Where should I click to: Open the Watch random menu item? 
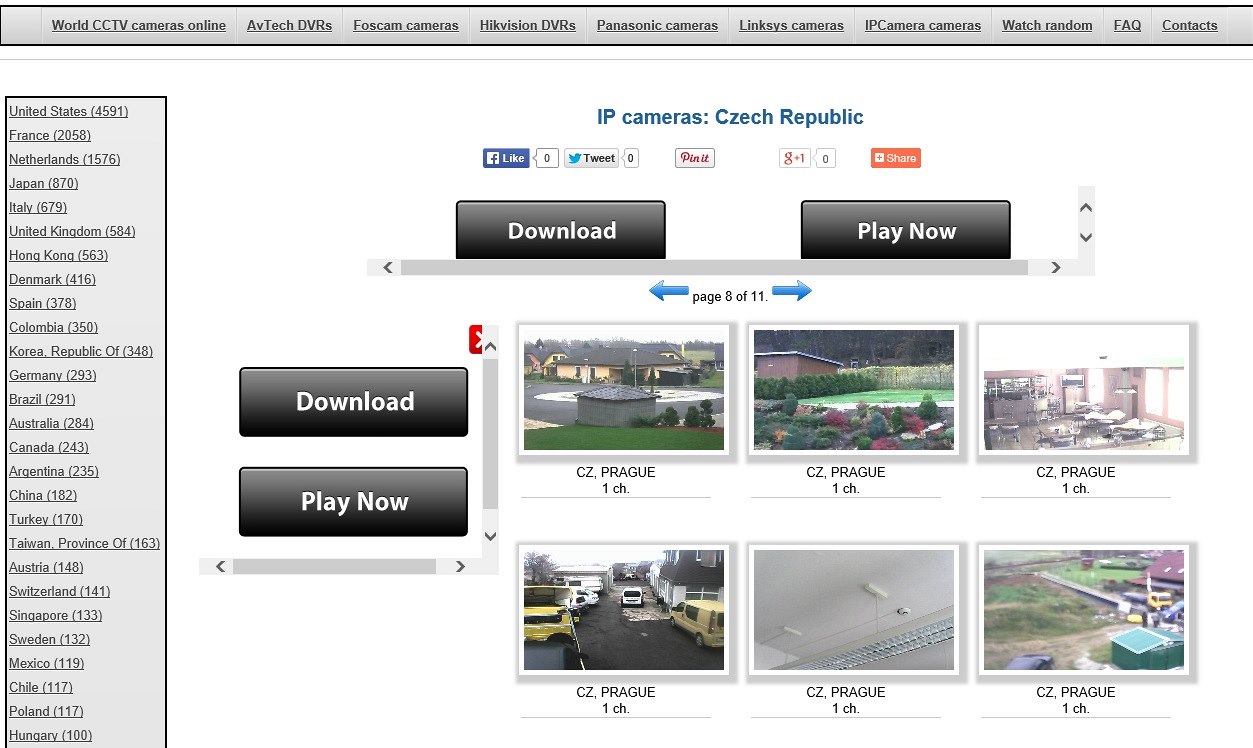[x=1047, y=26]
